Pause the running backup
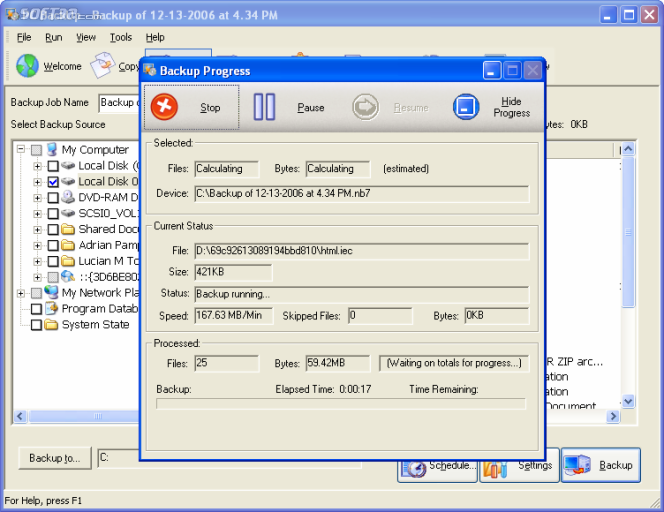This screenshot has height=512, width=664. pyautogui.click(x=264, y=107)
